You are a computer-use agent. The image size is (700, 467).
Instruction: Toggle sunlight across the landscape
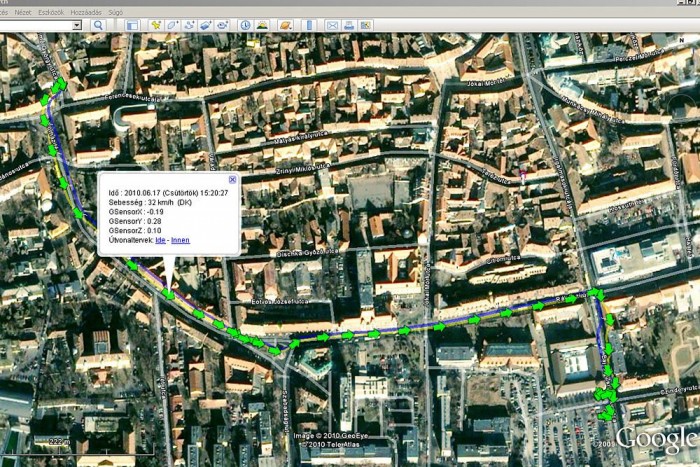click(x=262, y=24)
